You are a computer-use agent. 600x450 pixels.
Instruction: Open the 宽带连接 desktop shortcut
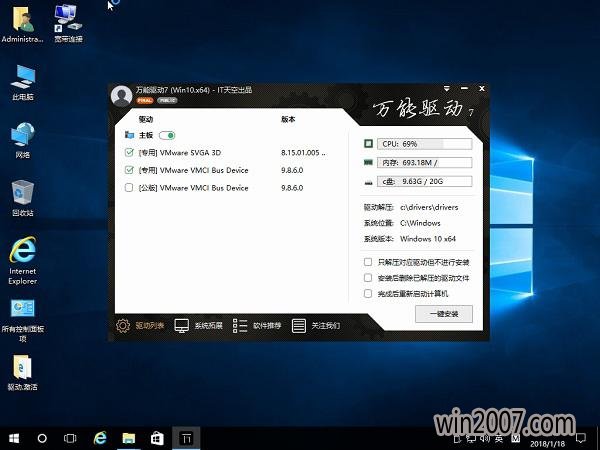(68, 24)
